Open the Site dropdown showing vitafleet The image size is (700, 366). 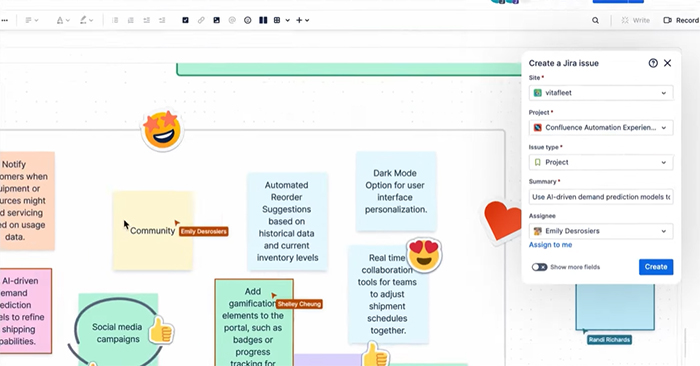601,93
